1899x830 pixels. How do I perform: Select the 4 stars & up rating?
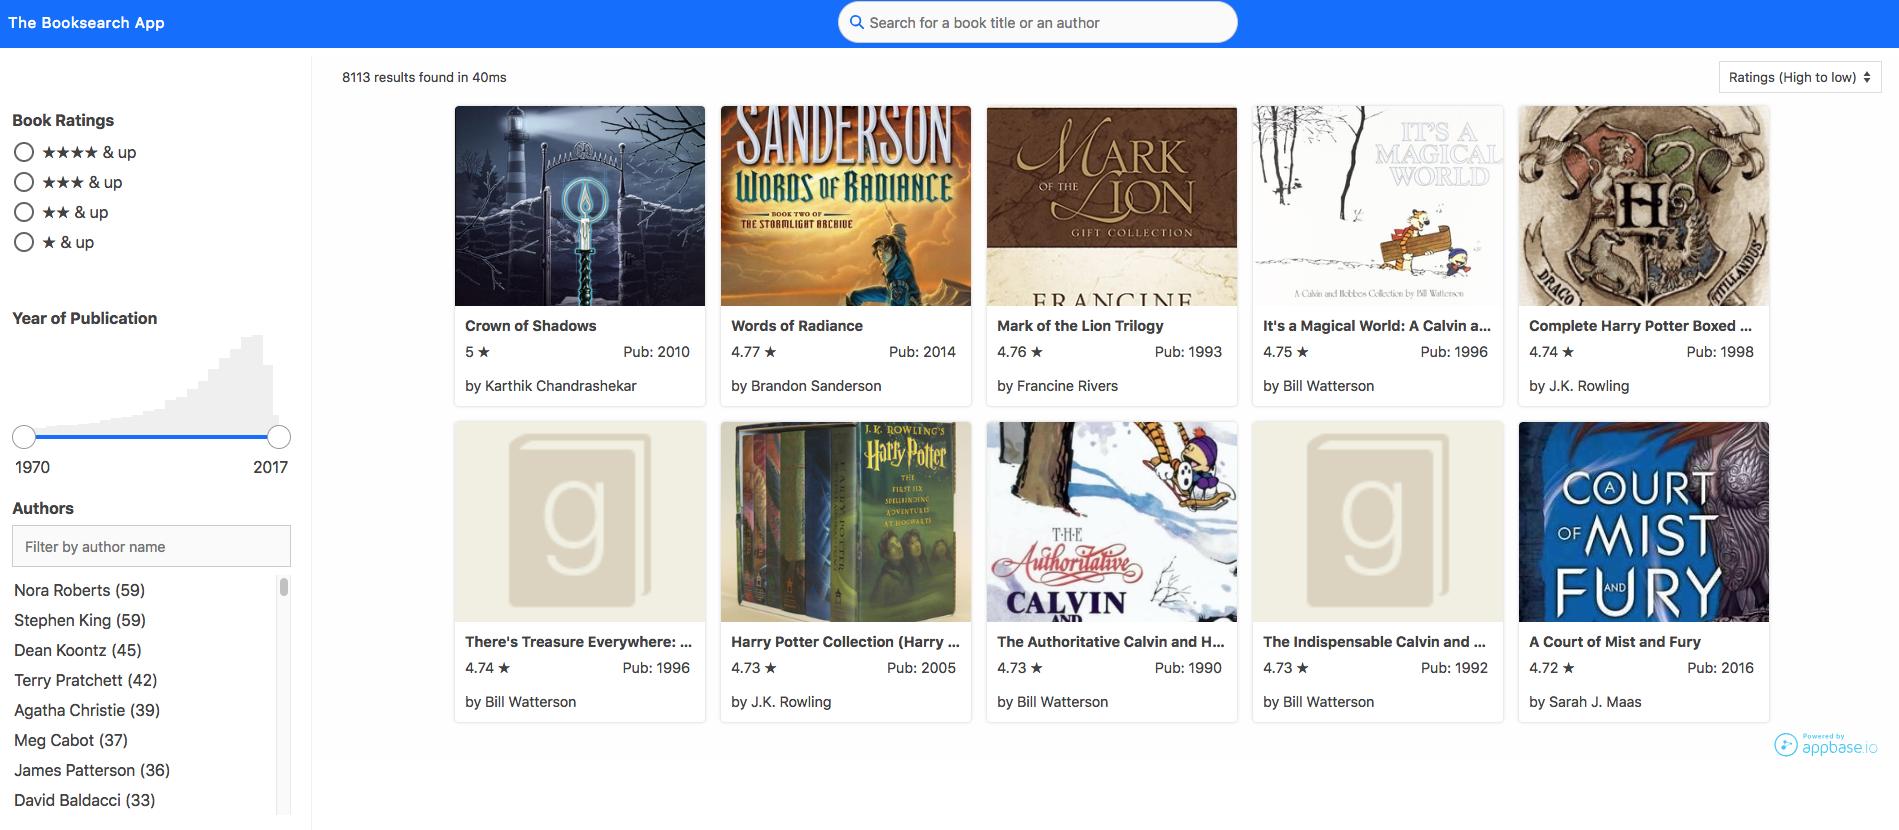(24, 152)
